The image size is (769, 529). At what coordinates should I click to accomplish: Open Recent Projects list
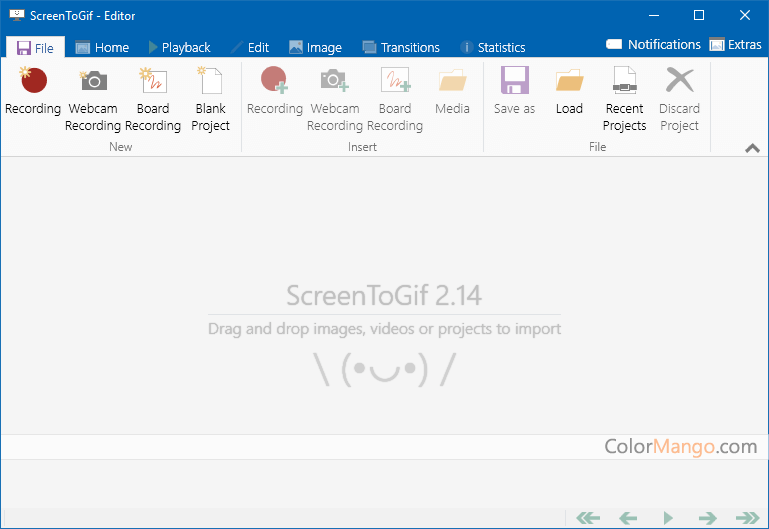(624, 98)
